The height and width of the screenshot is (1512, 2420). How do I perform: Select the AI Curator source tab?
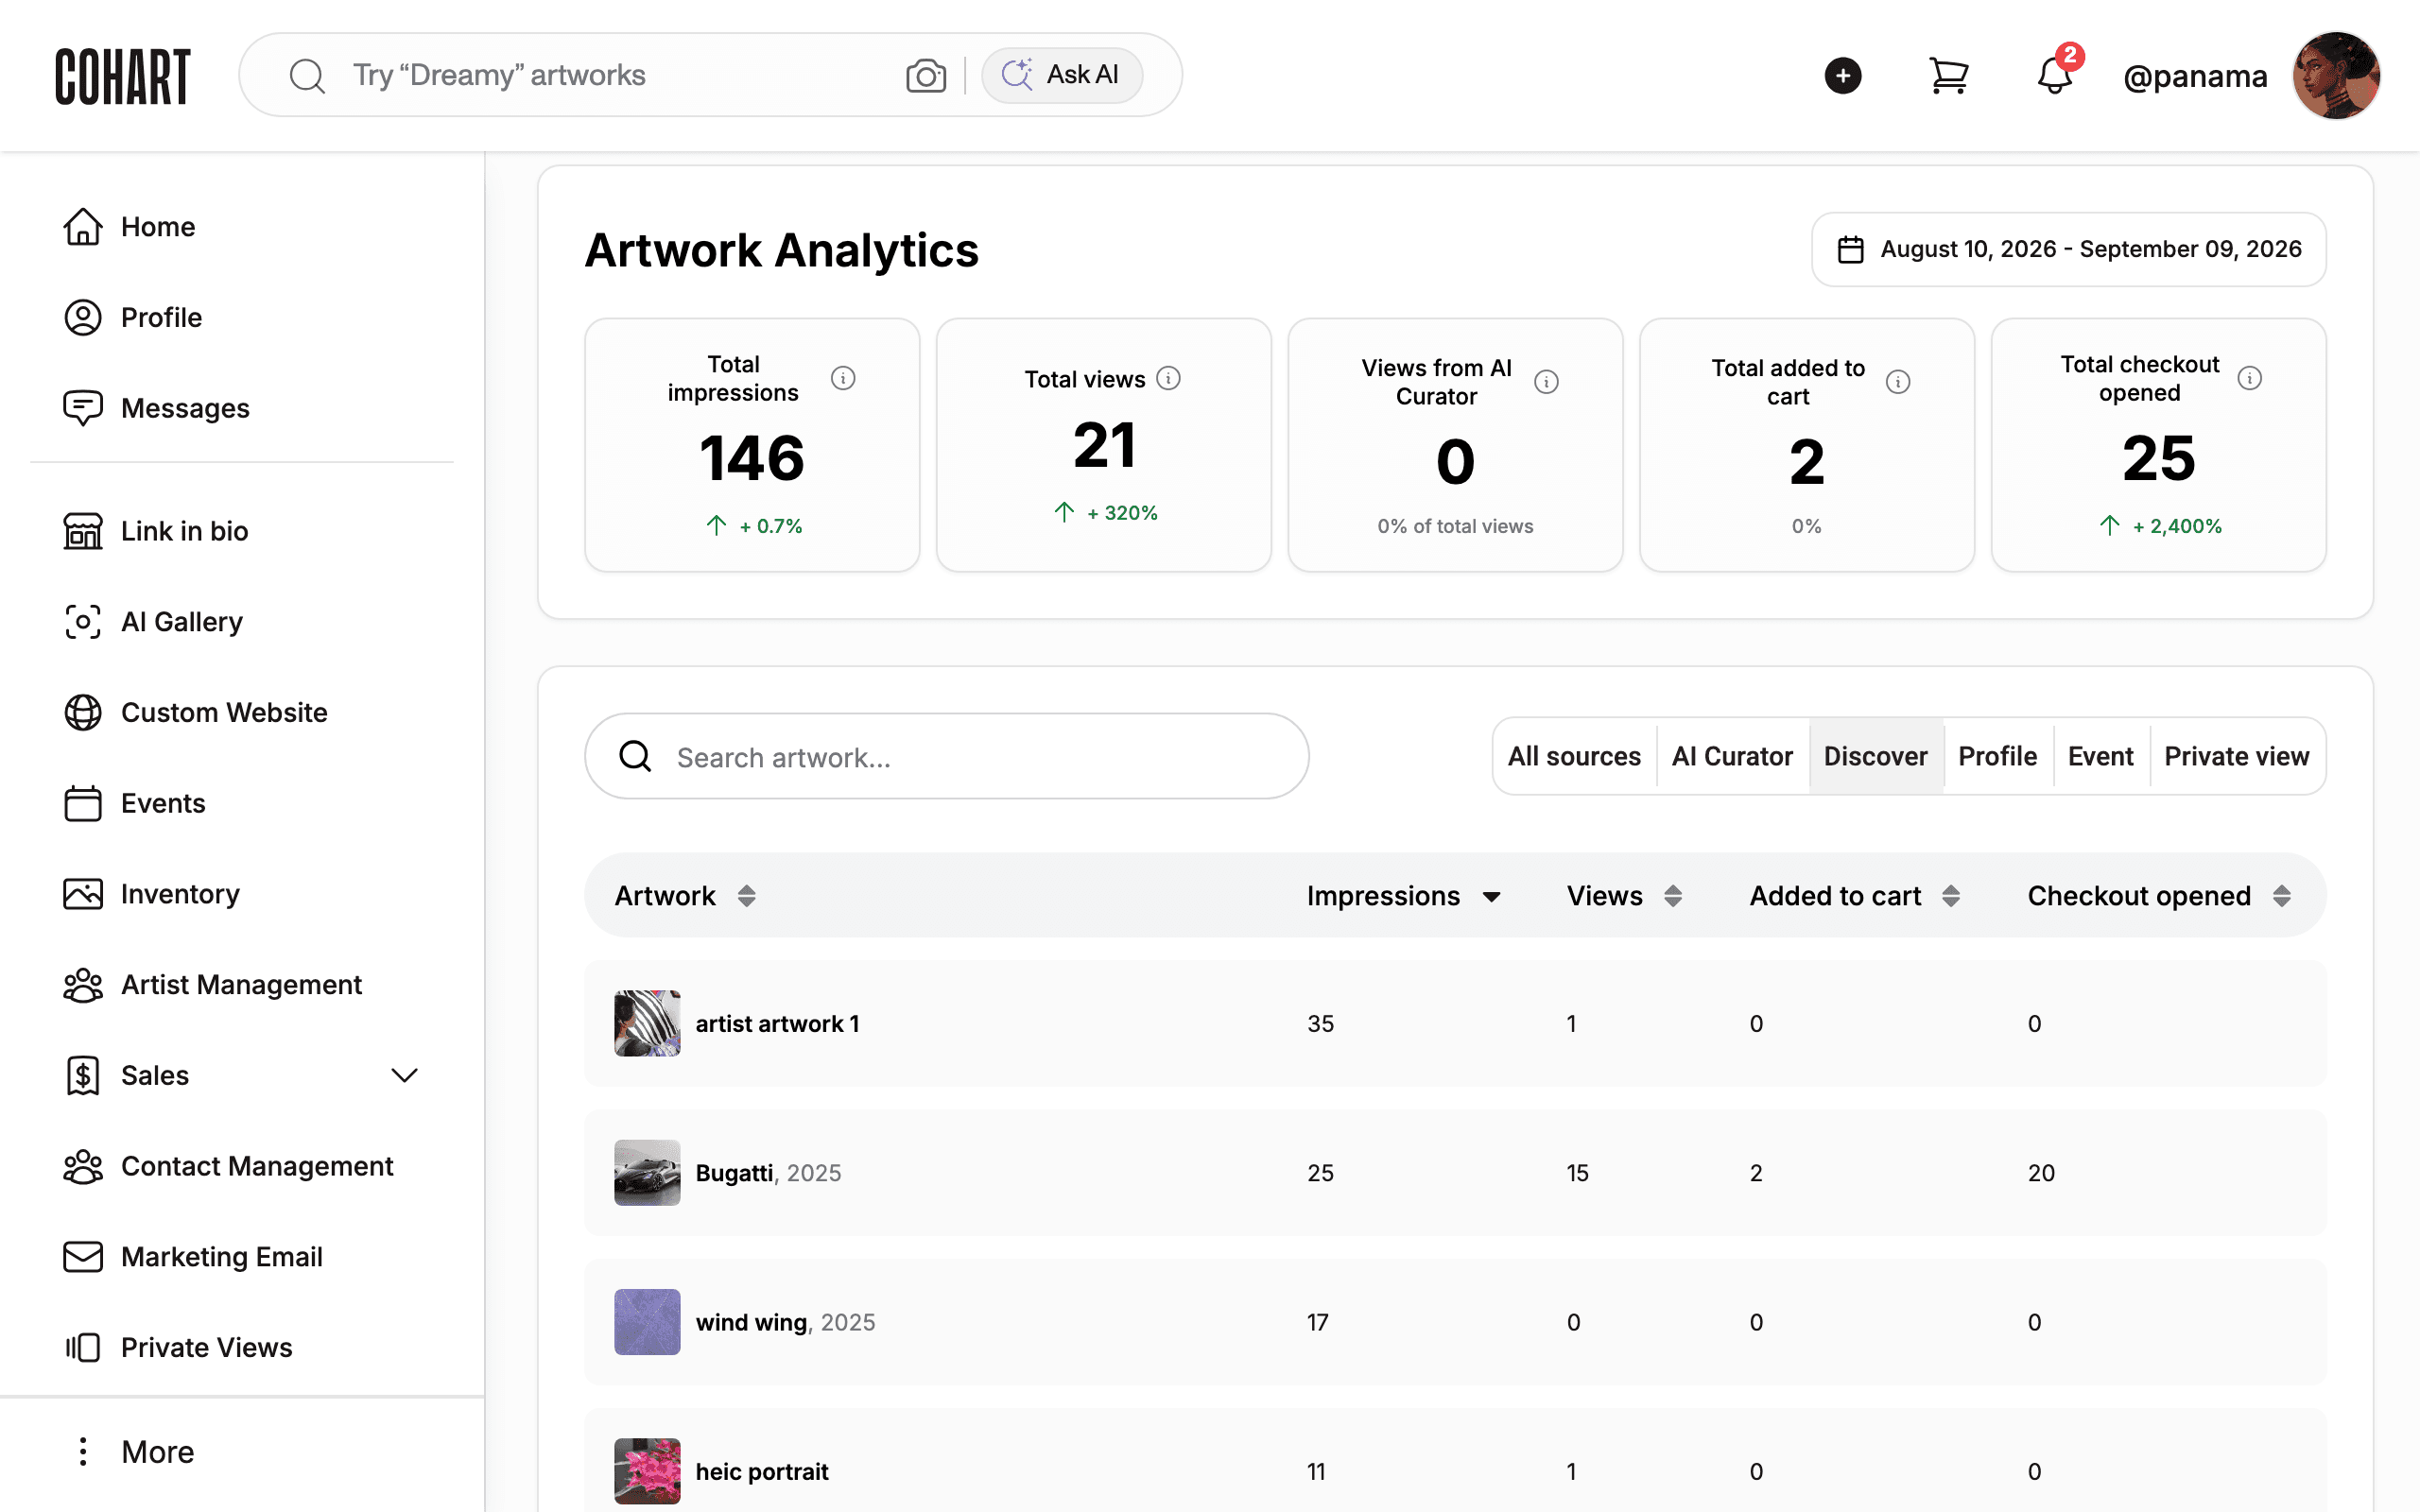pos(1732,757)
